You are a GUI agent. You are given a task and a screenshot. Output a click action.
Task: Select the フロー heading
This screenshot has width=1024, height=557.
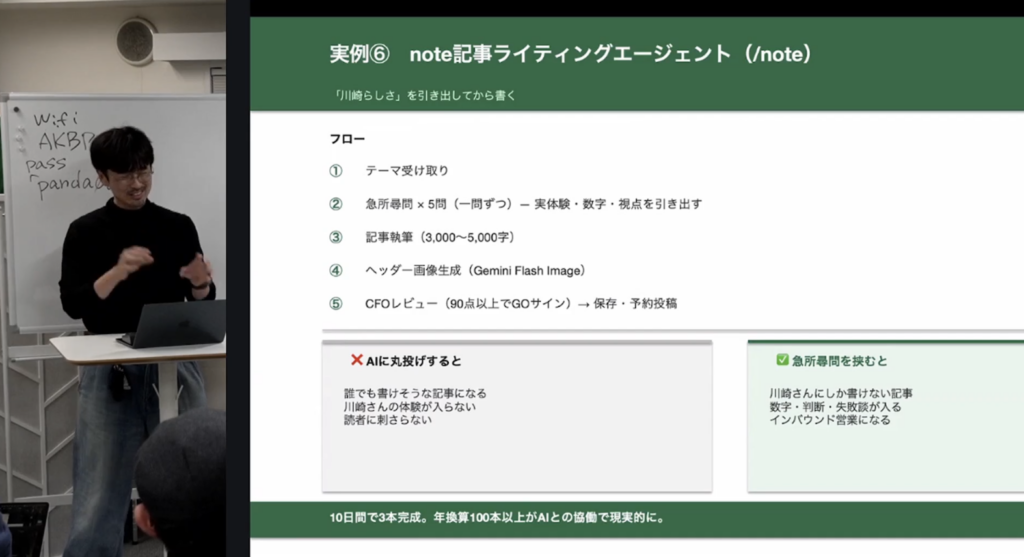pyautogui.click(x=347, y=138)
